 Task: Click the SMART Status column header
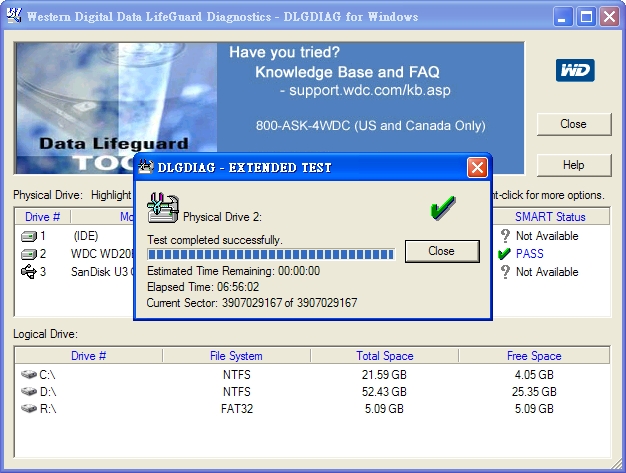point(550,217)
